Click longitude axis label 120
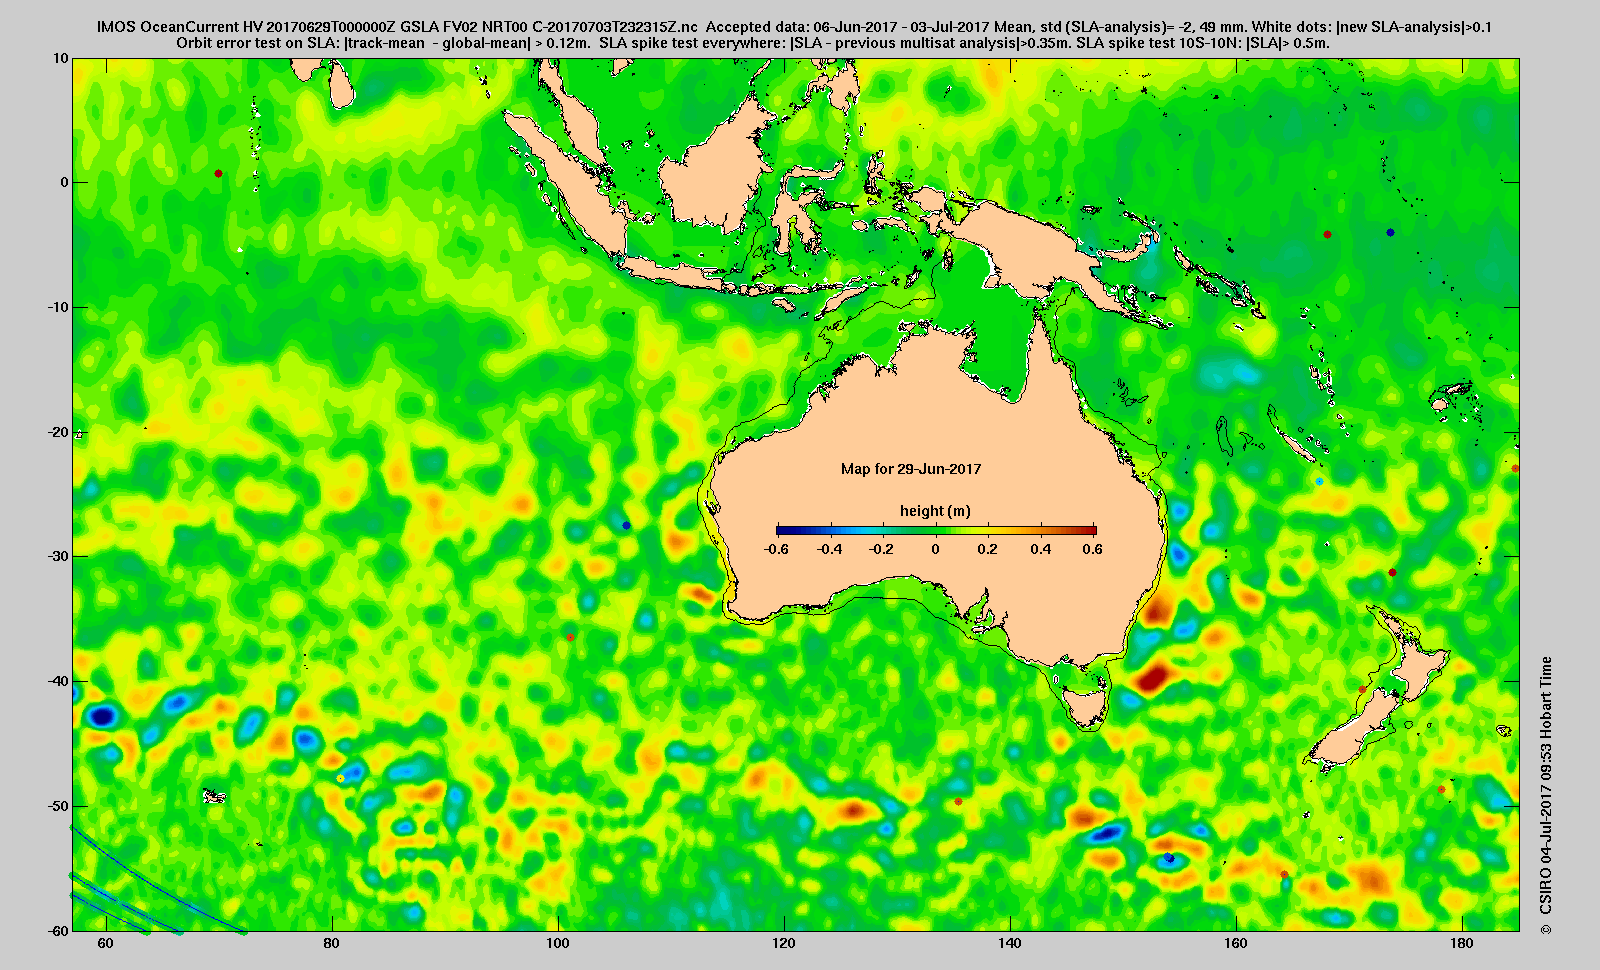This screenshot has width=1600, height=970. tap(784, 944)
